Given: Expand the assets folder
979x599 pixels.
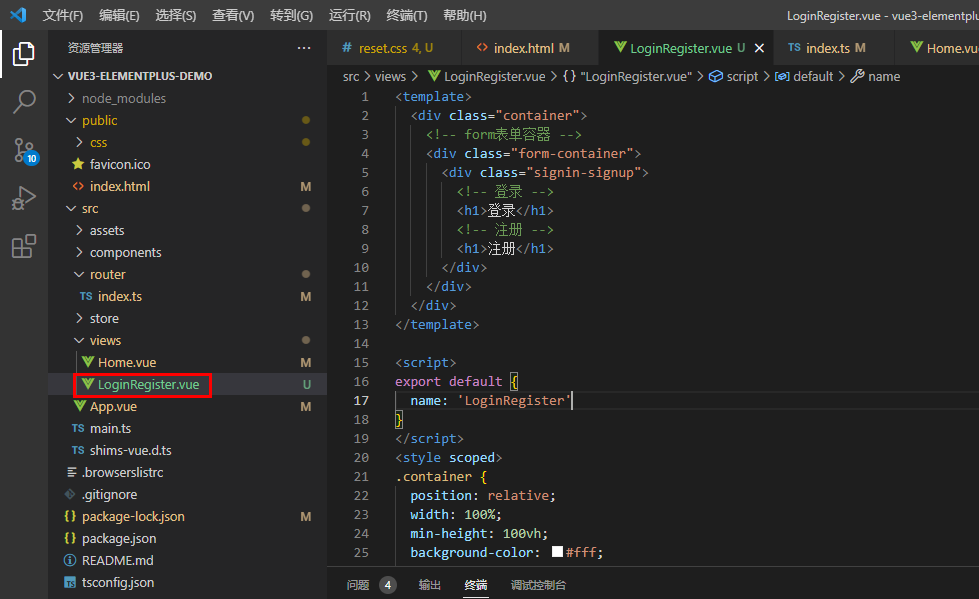Looking at the screenshot, I should click(x=79, y=230).
